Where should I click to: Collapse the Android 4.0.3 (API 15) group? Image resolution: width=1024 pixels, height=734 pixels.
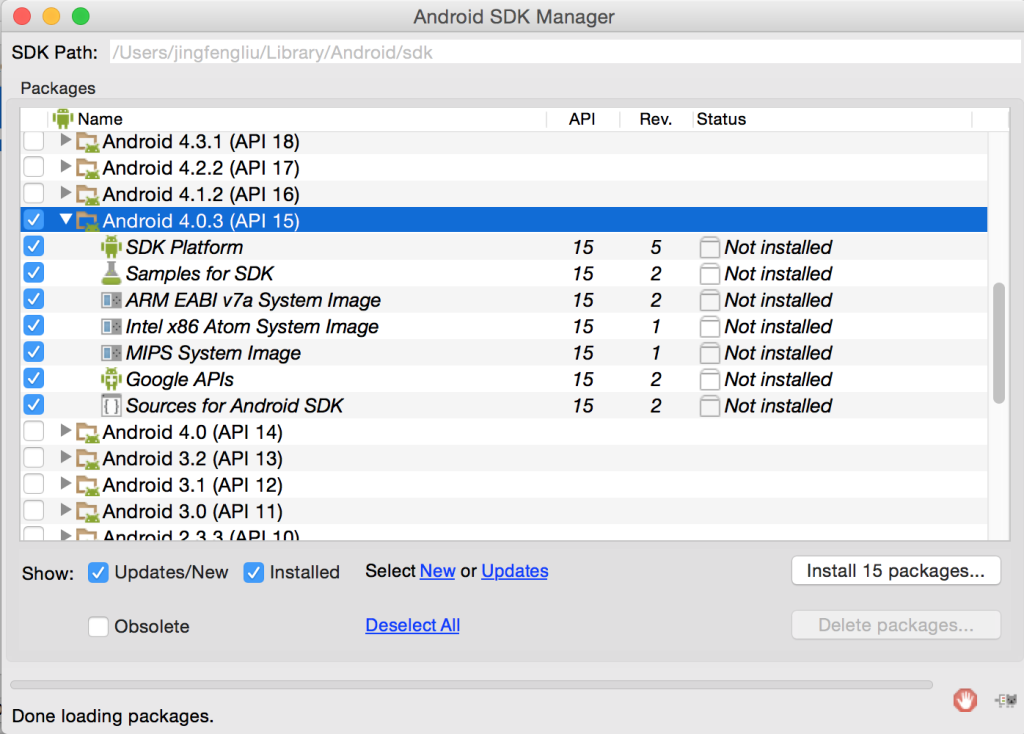pos(65,219)
